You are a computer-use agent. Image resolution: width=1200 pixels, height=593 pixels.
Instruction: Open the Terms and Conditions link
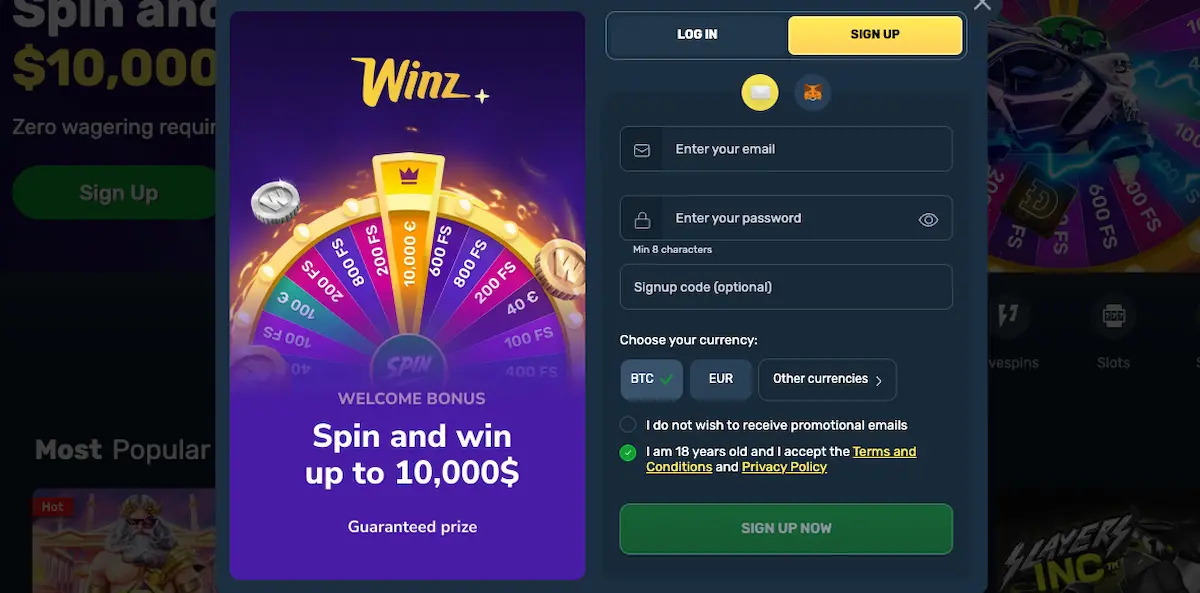click(x=884, y=451)
